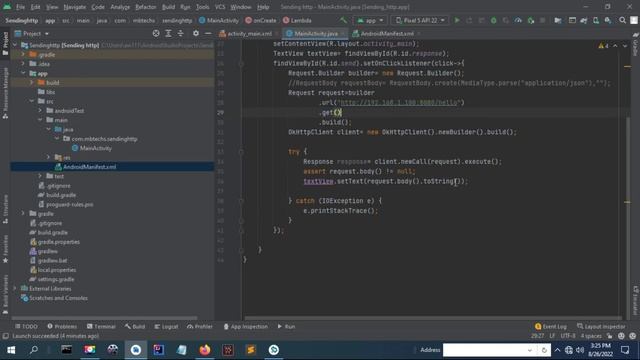Click the onCreate breadcrumb

tap(261, 20)
